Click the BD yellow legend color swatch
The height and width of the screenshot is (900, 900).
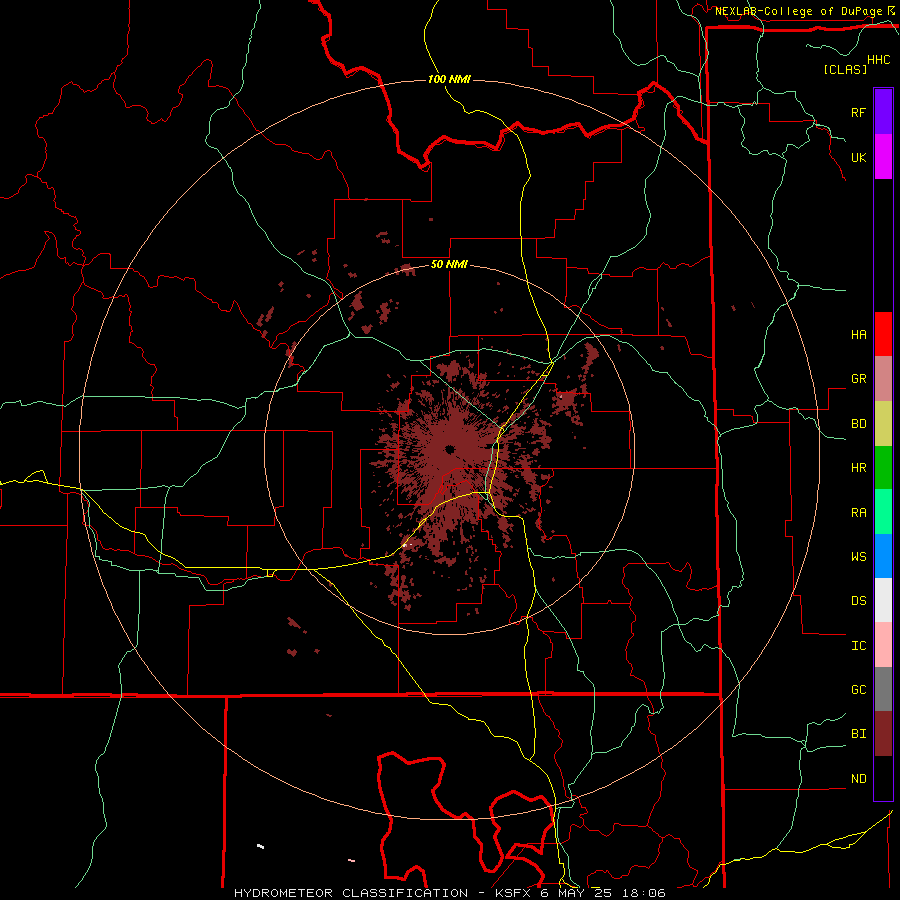883,424
